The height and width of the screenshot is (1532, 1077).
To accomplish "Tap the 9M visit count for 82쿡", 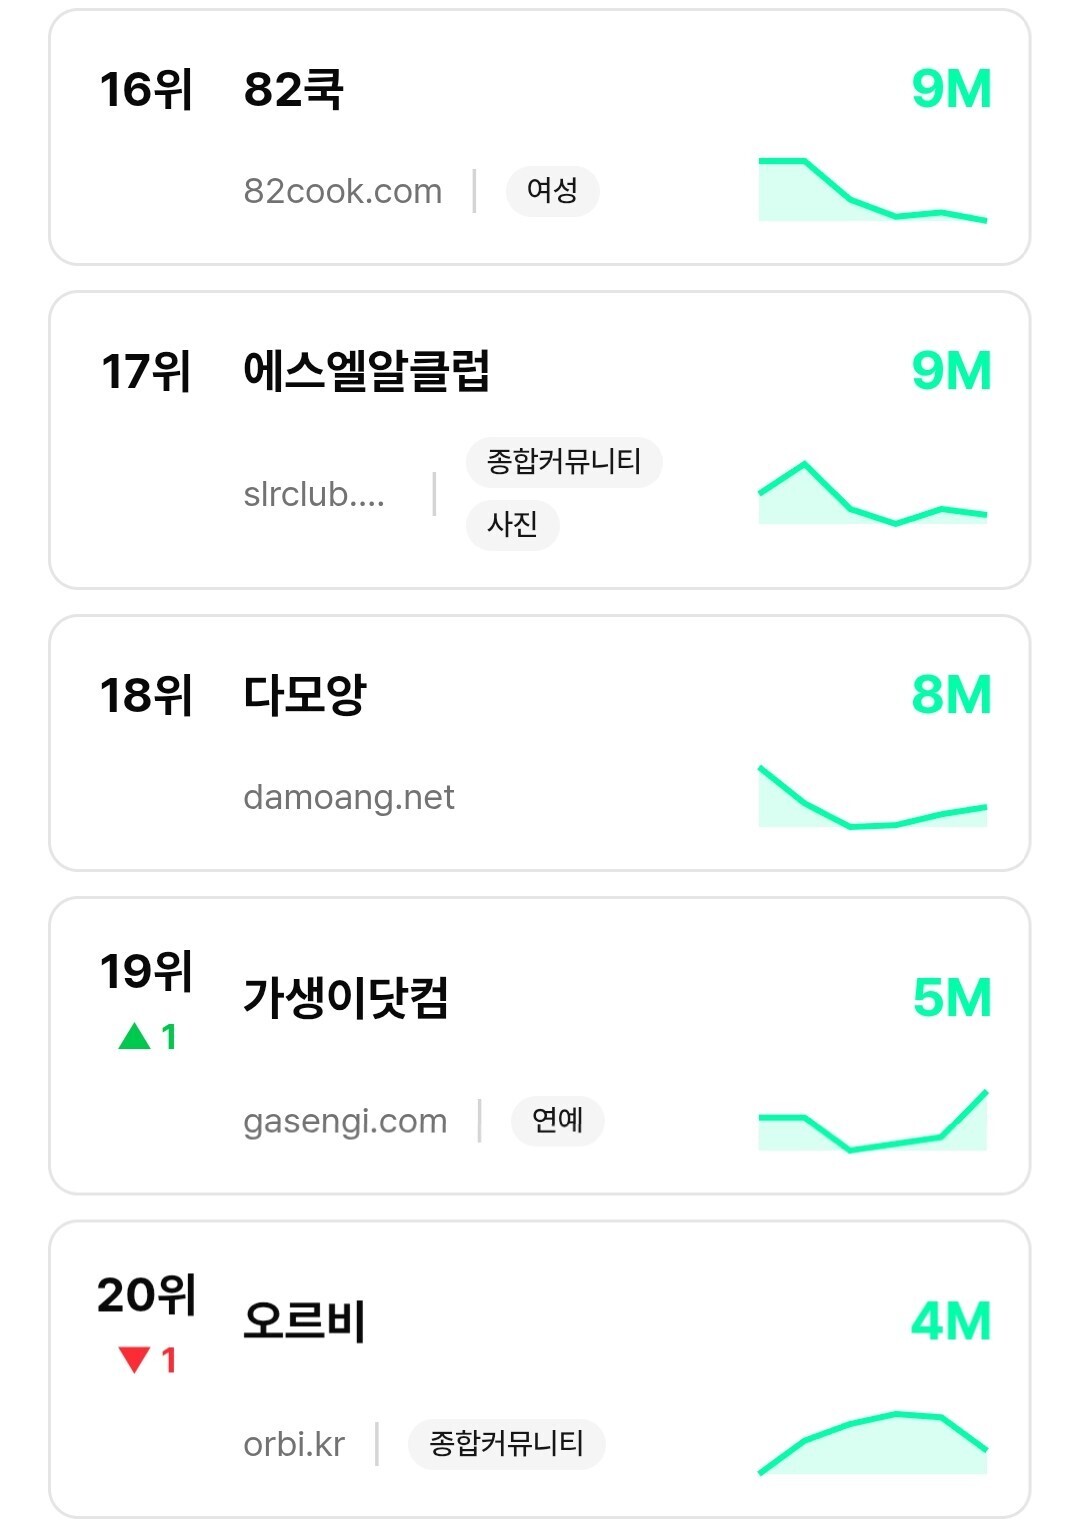I will point(951,90).
